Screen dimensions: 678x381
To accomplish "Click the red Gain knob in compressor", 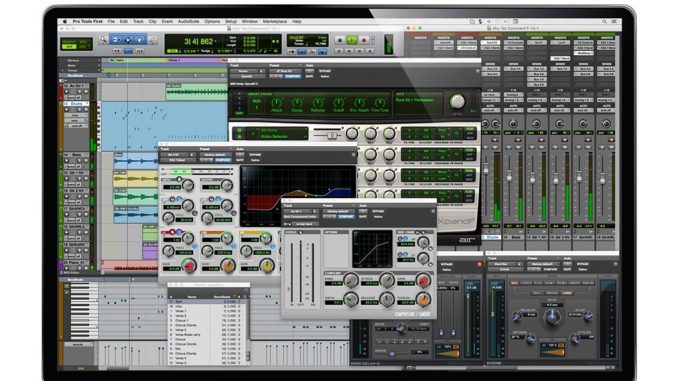I will tap(424, 280).
